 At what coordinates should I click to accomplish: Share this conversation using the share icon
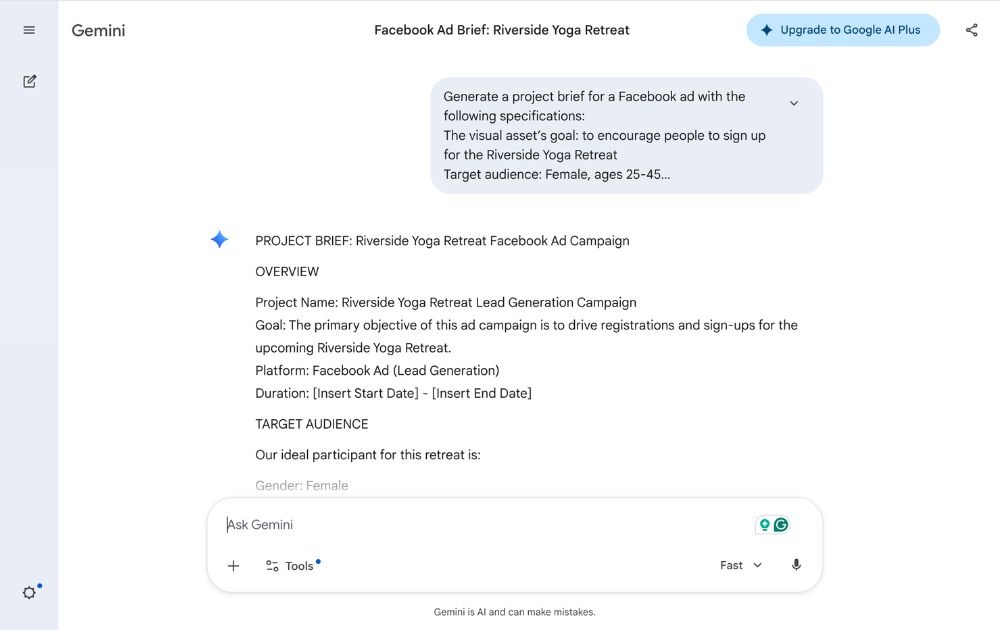point(971,30)
